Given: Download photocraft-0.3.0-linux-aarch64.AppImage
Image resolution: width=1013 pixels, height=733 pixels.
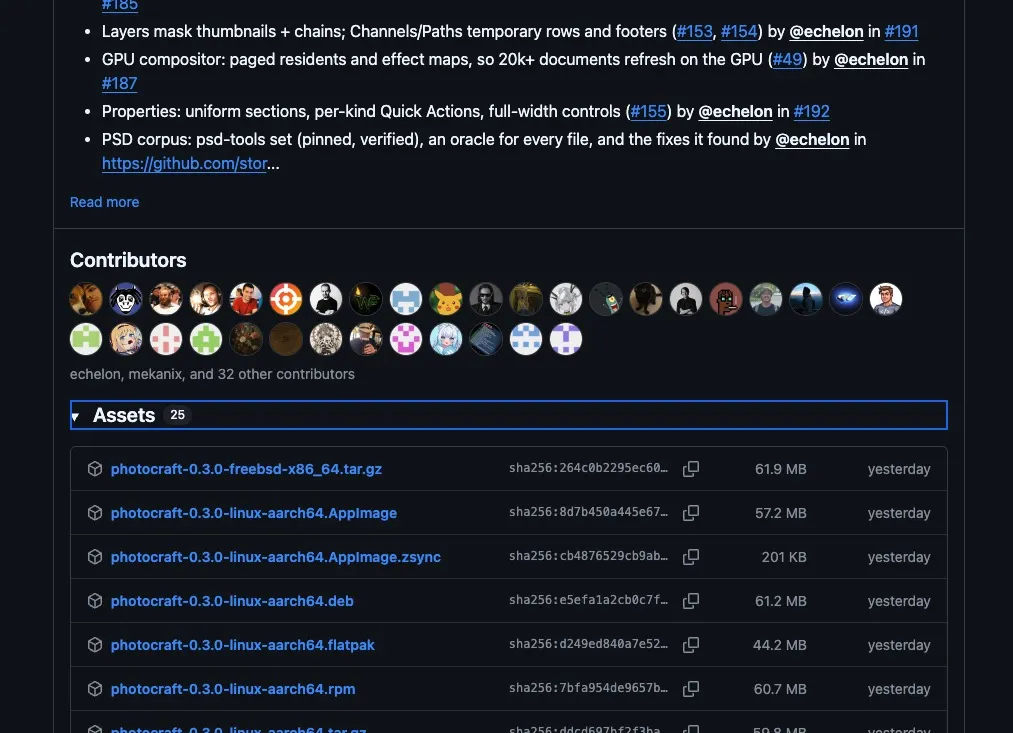Looking at the screenshot, I should tap(254, 513).
